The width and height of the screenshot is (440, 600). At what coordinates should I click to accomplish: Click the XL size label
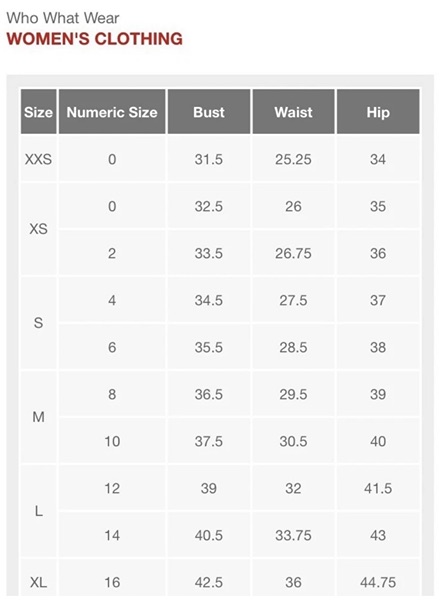click(39, 582)
